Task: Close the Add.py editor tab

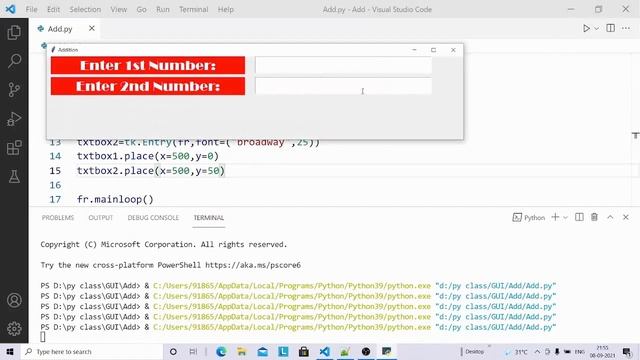Action: coord(92,28)
